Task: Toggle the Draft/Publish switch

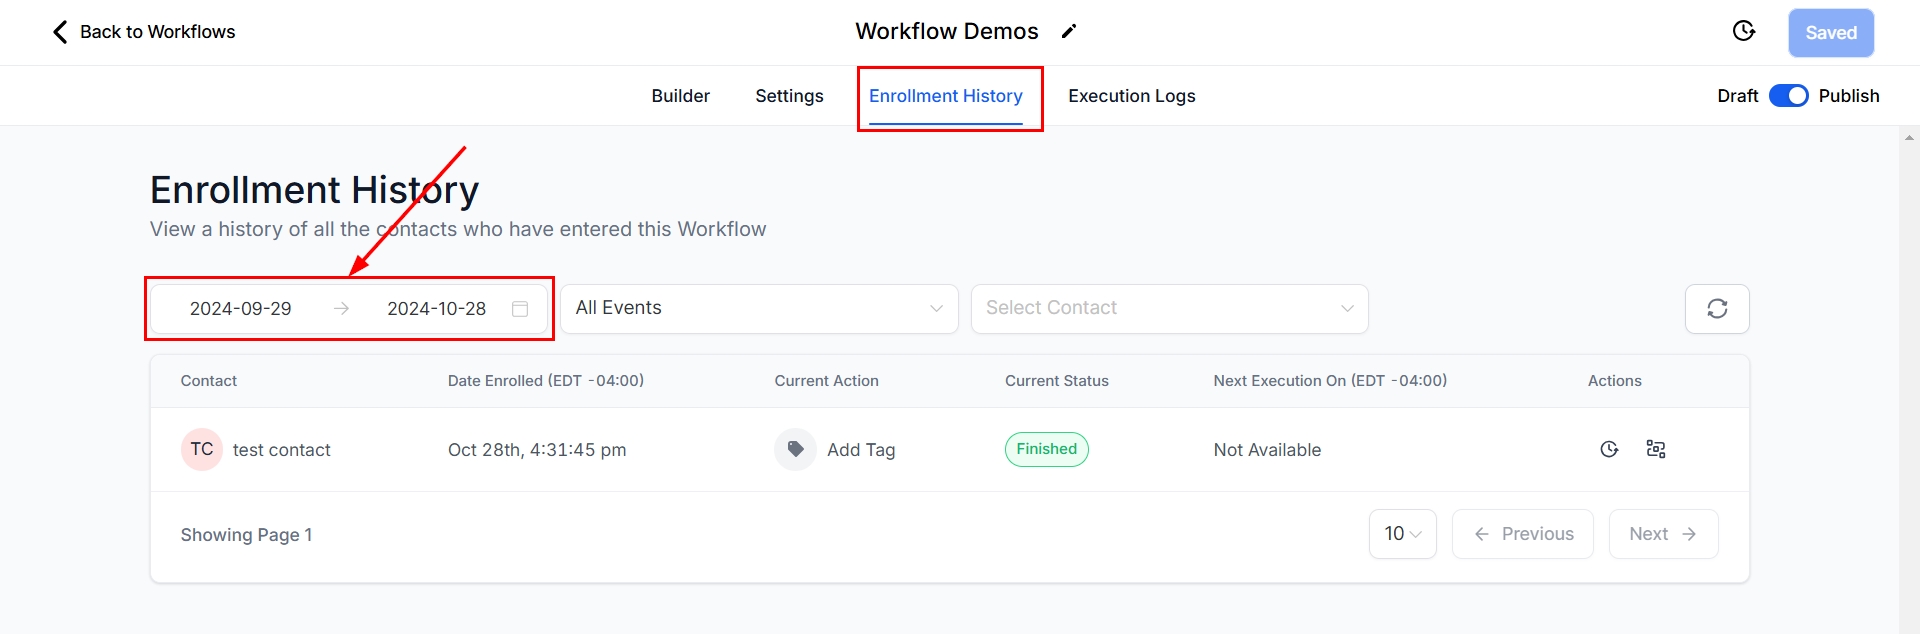Action: (1788, 96)
